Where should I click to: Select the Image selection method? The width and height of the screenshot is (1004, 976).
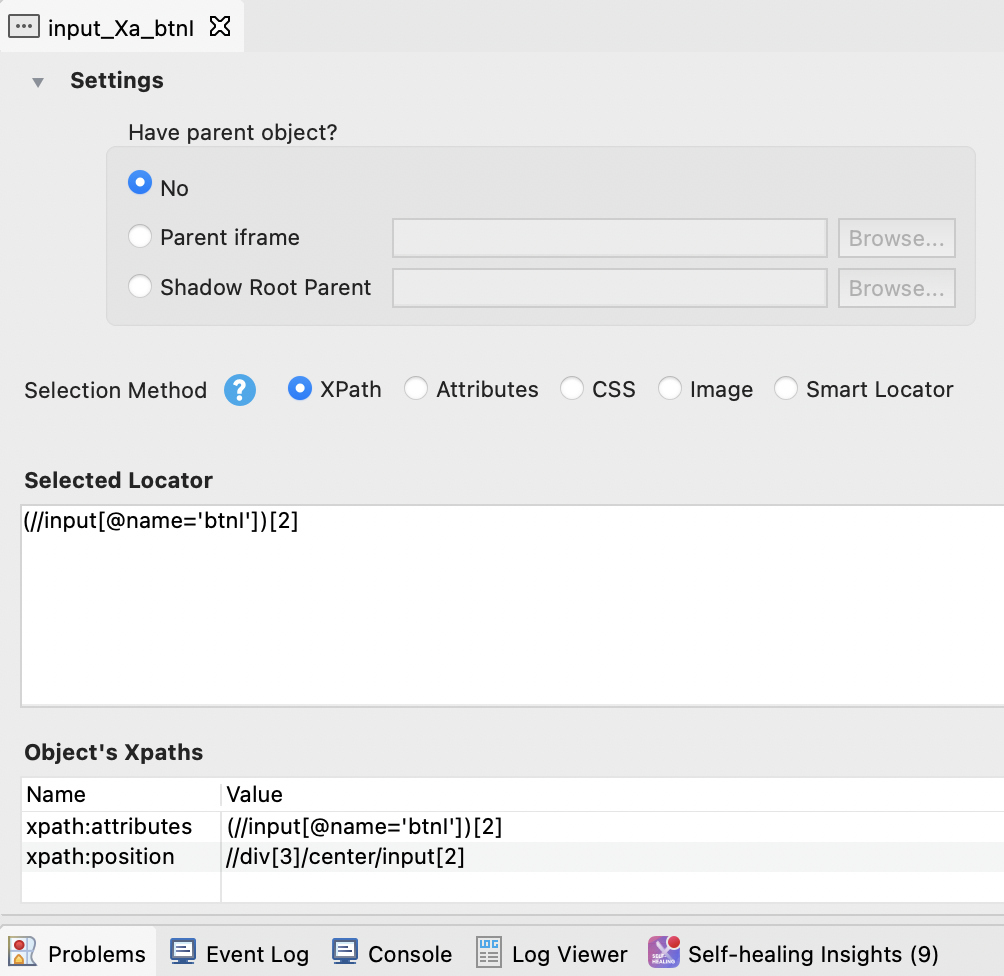[x=670, y=389]
